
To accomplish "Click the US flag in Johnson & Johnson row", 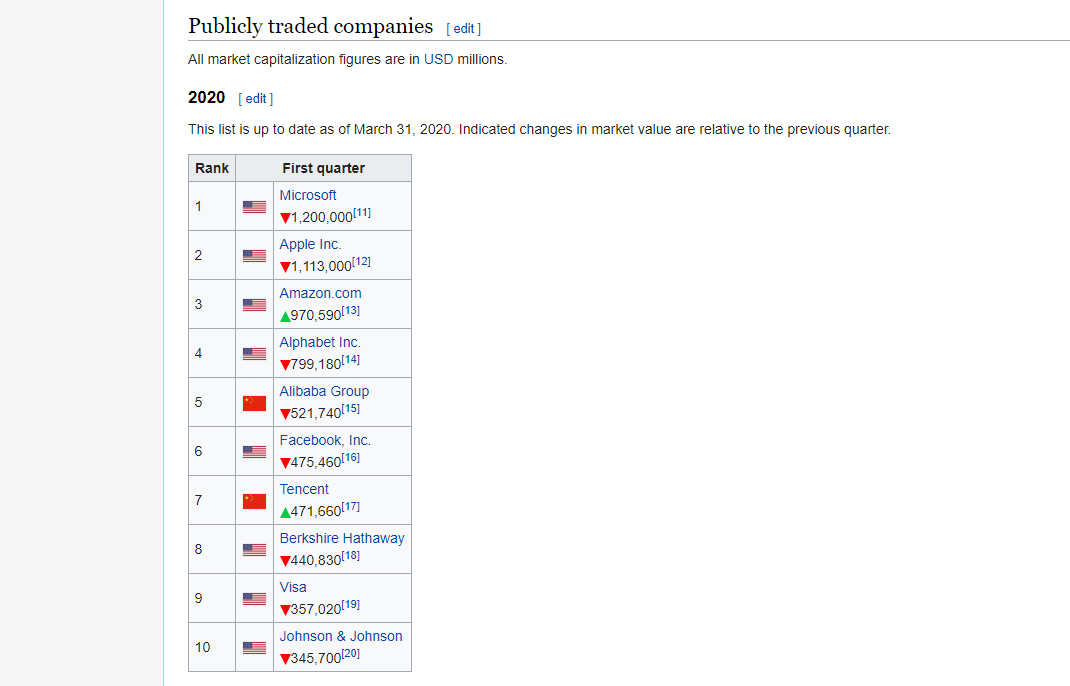I will pos(255,648).
